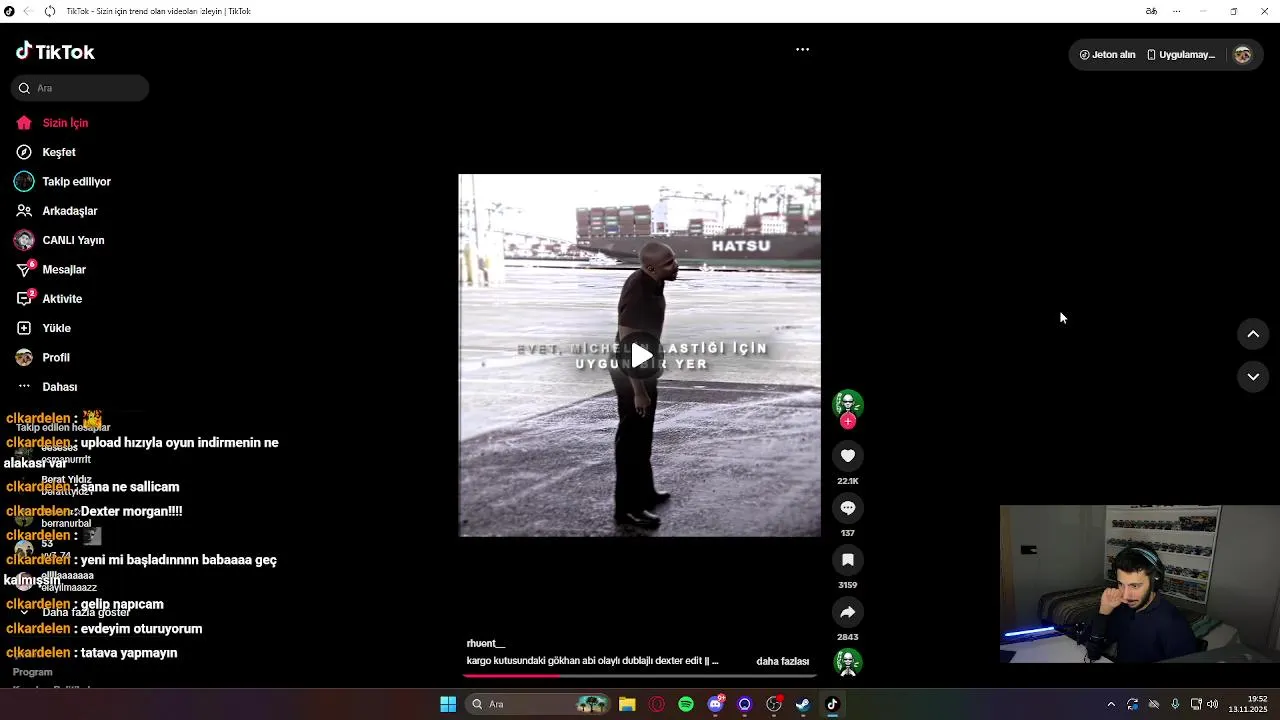Open profile avatar in top-right corner
Screen dimensions: 1280x720
click(x=1243, y=55)
